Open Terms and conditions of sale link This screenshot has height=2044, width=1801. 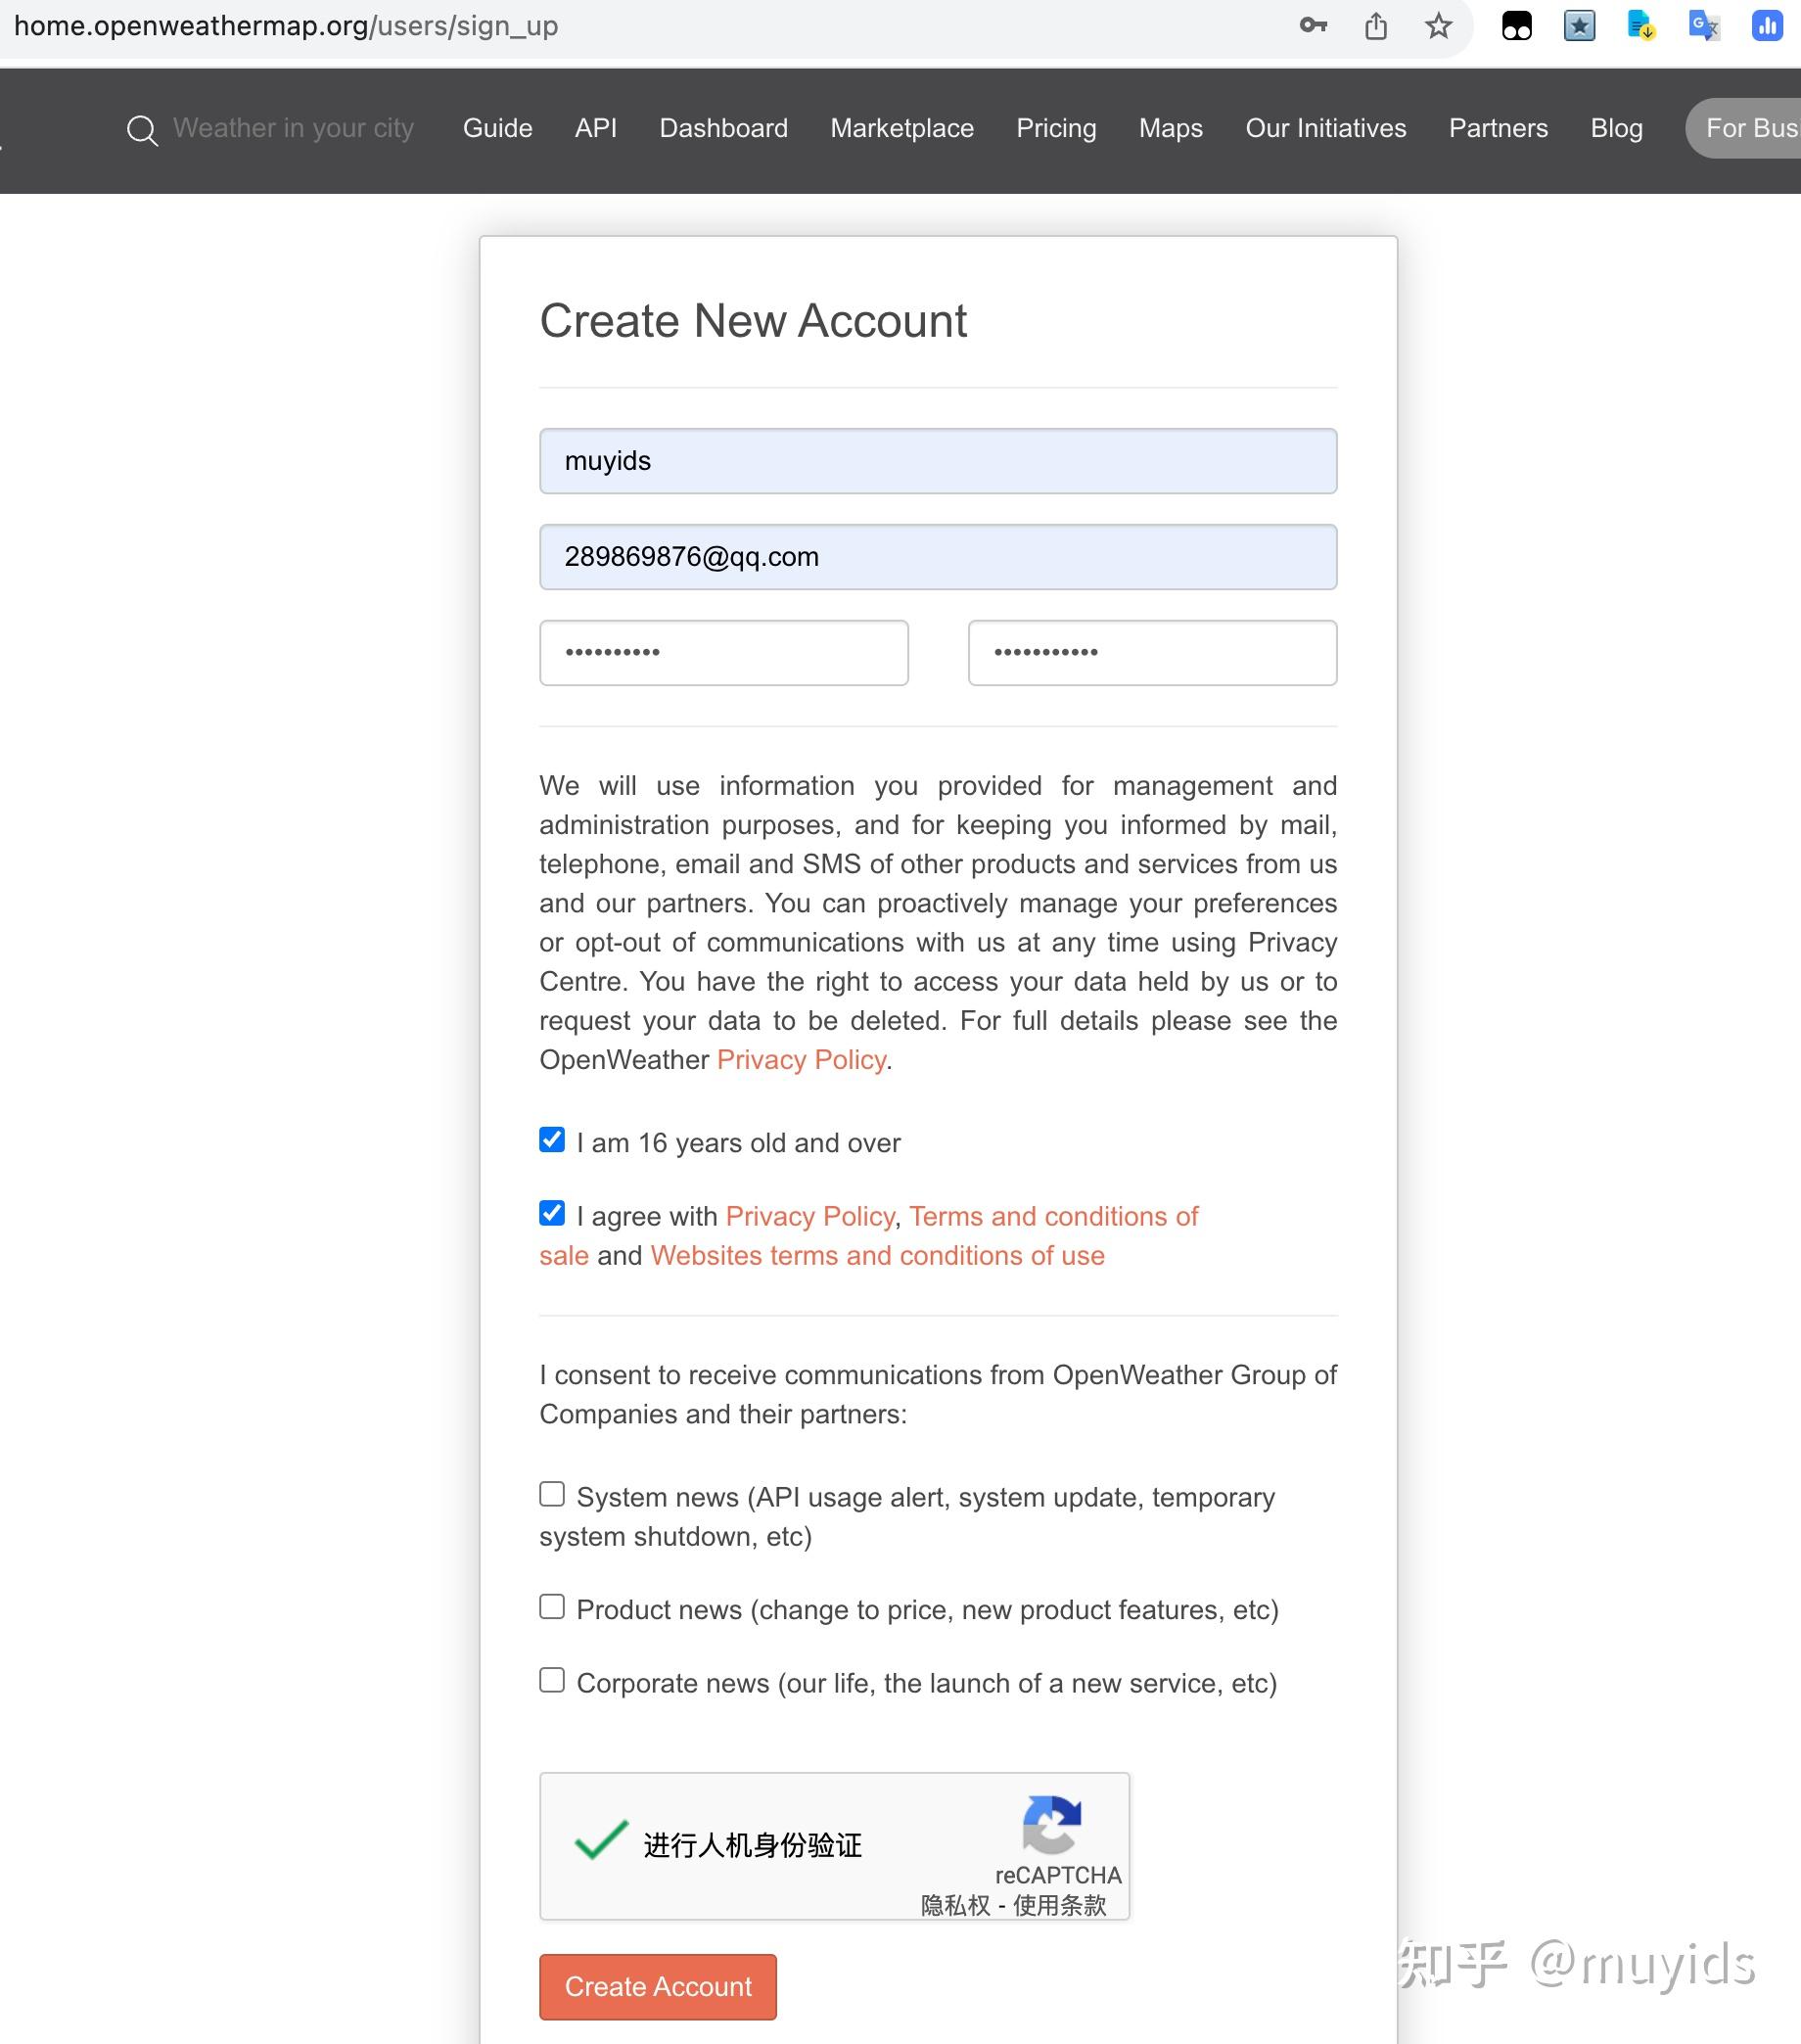[1054, 1216]
